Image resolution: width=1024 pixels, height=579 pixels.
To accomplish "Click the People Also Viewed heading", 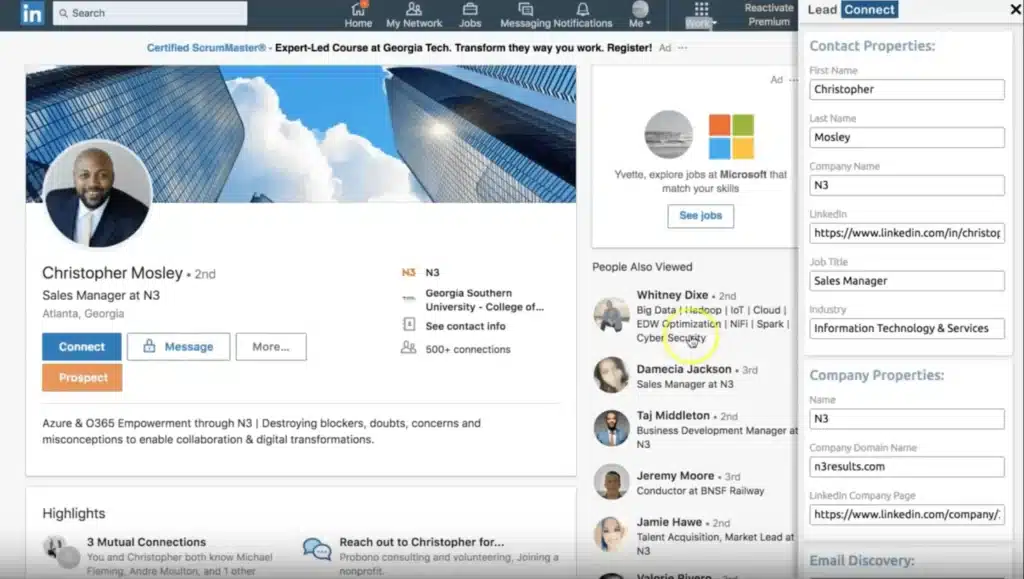I will tap(642, 267).
